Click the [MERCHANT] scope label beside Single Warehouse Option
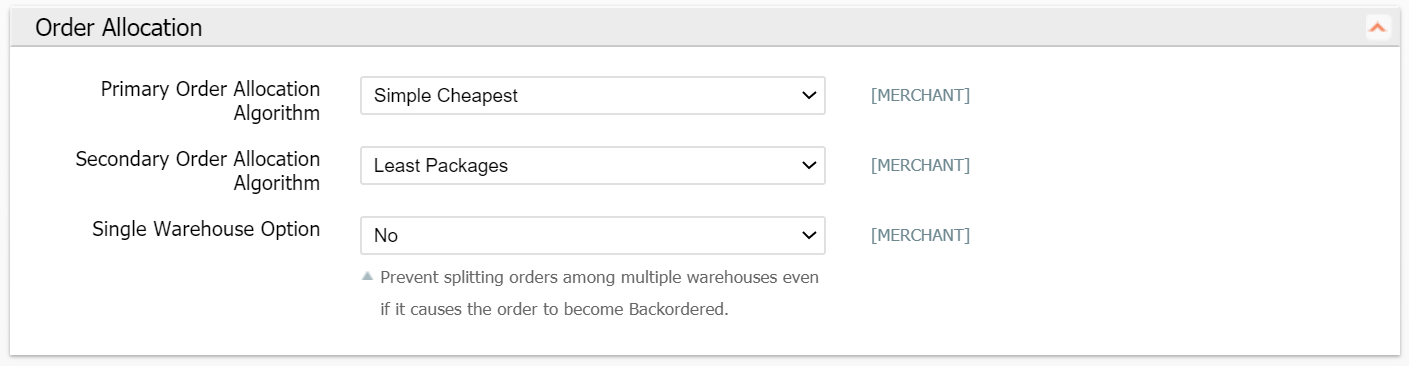Viewport: 1409px width, 366px height. tap(920, 236)
